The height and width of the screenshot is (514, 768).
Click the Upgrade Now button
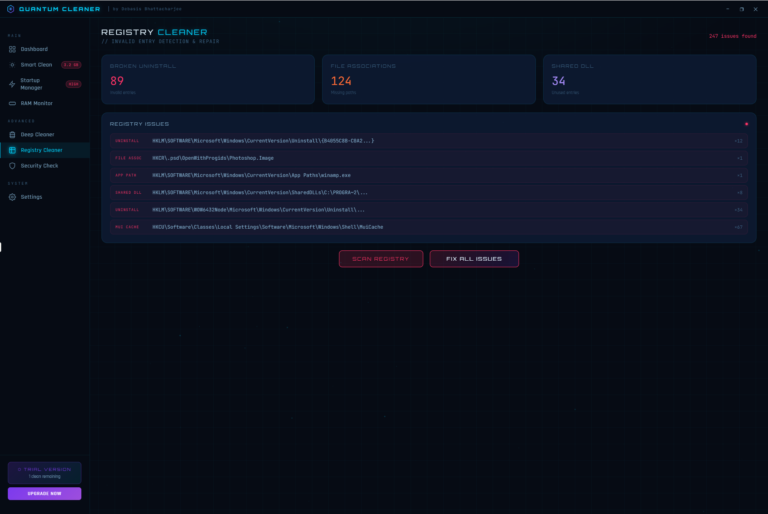45,493
